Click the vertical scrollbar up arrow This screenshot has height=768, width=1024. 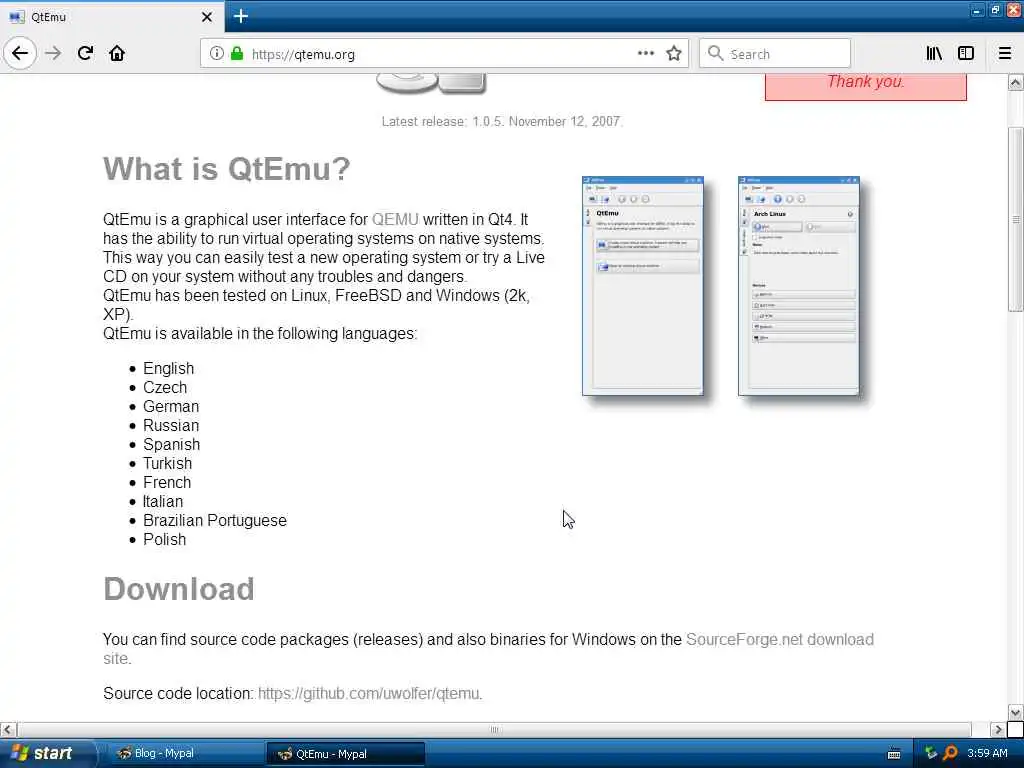pyautogui.click(x=1015, y=82)
